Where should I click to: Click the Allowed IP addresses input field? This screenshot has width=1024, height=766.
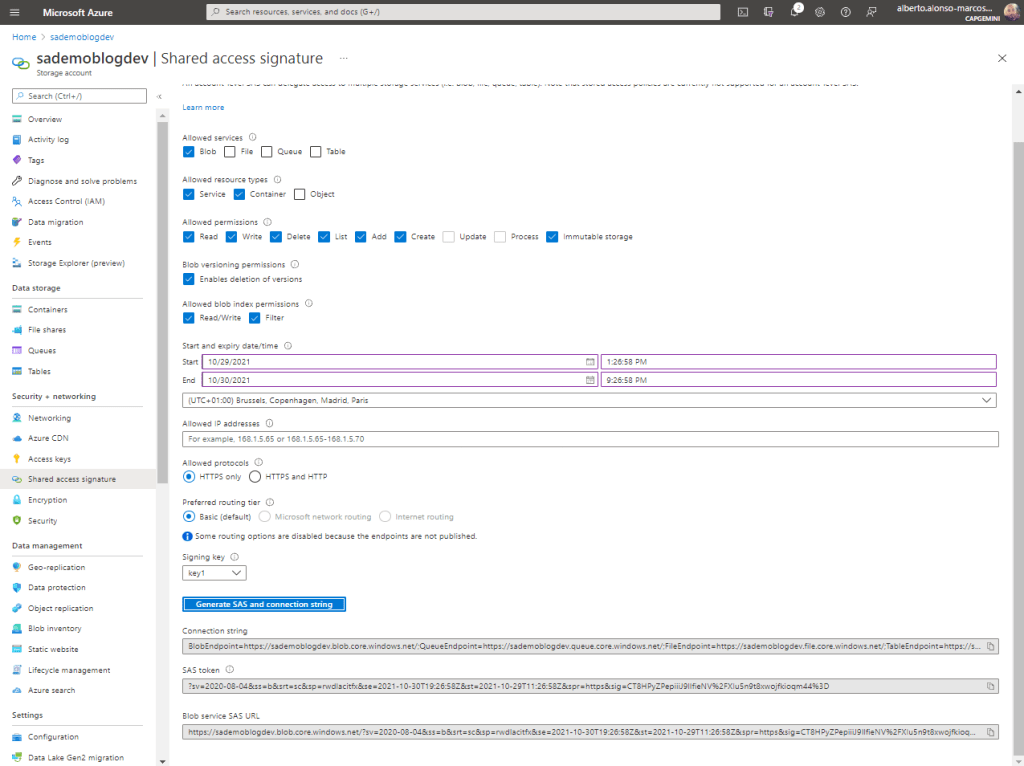point(590,439)
